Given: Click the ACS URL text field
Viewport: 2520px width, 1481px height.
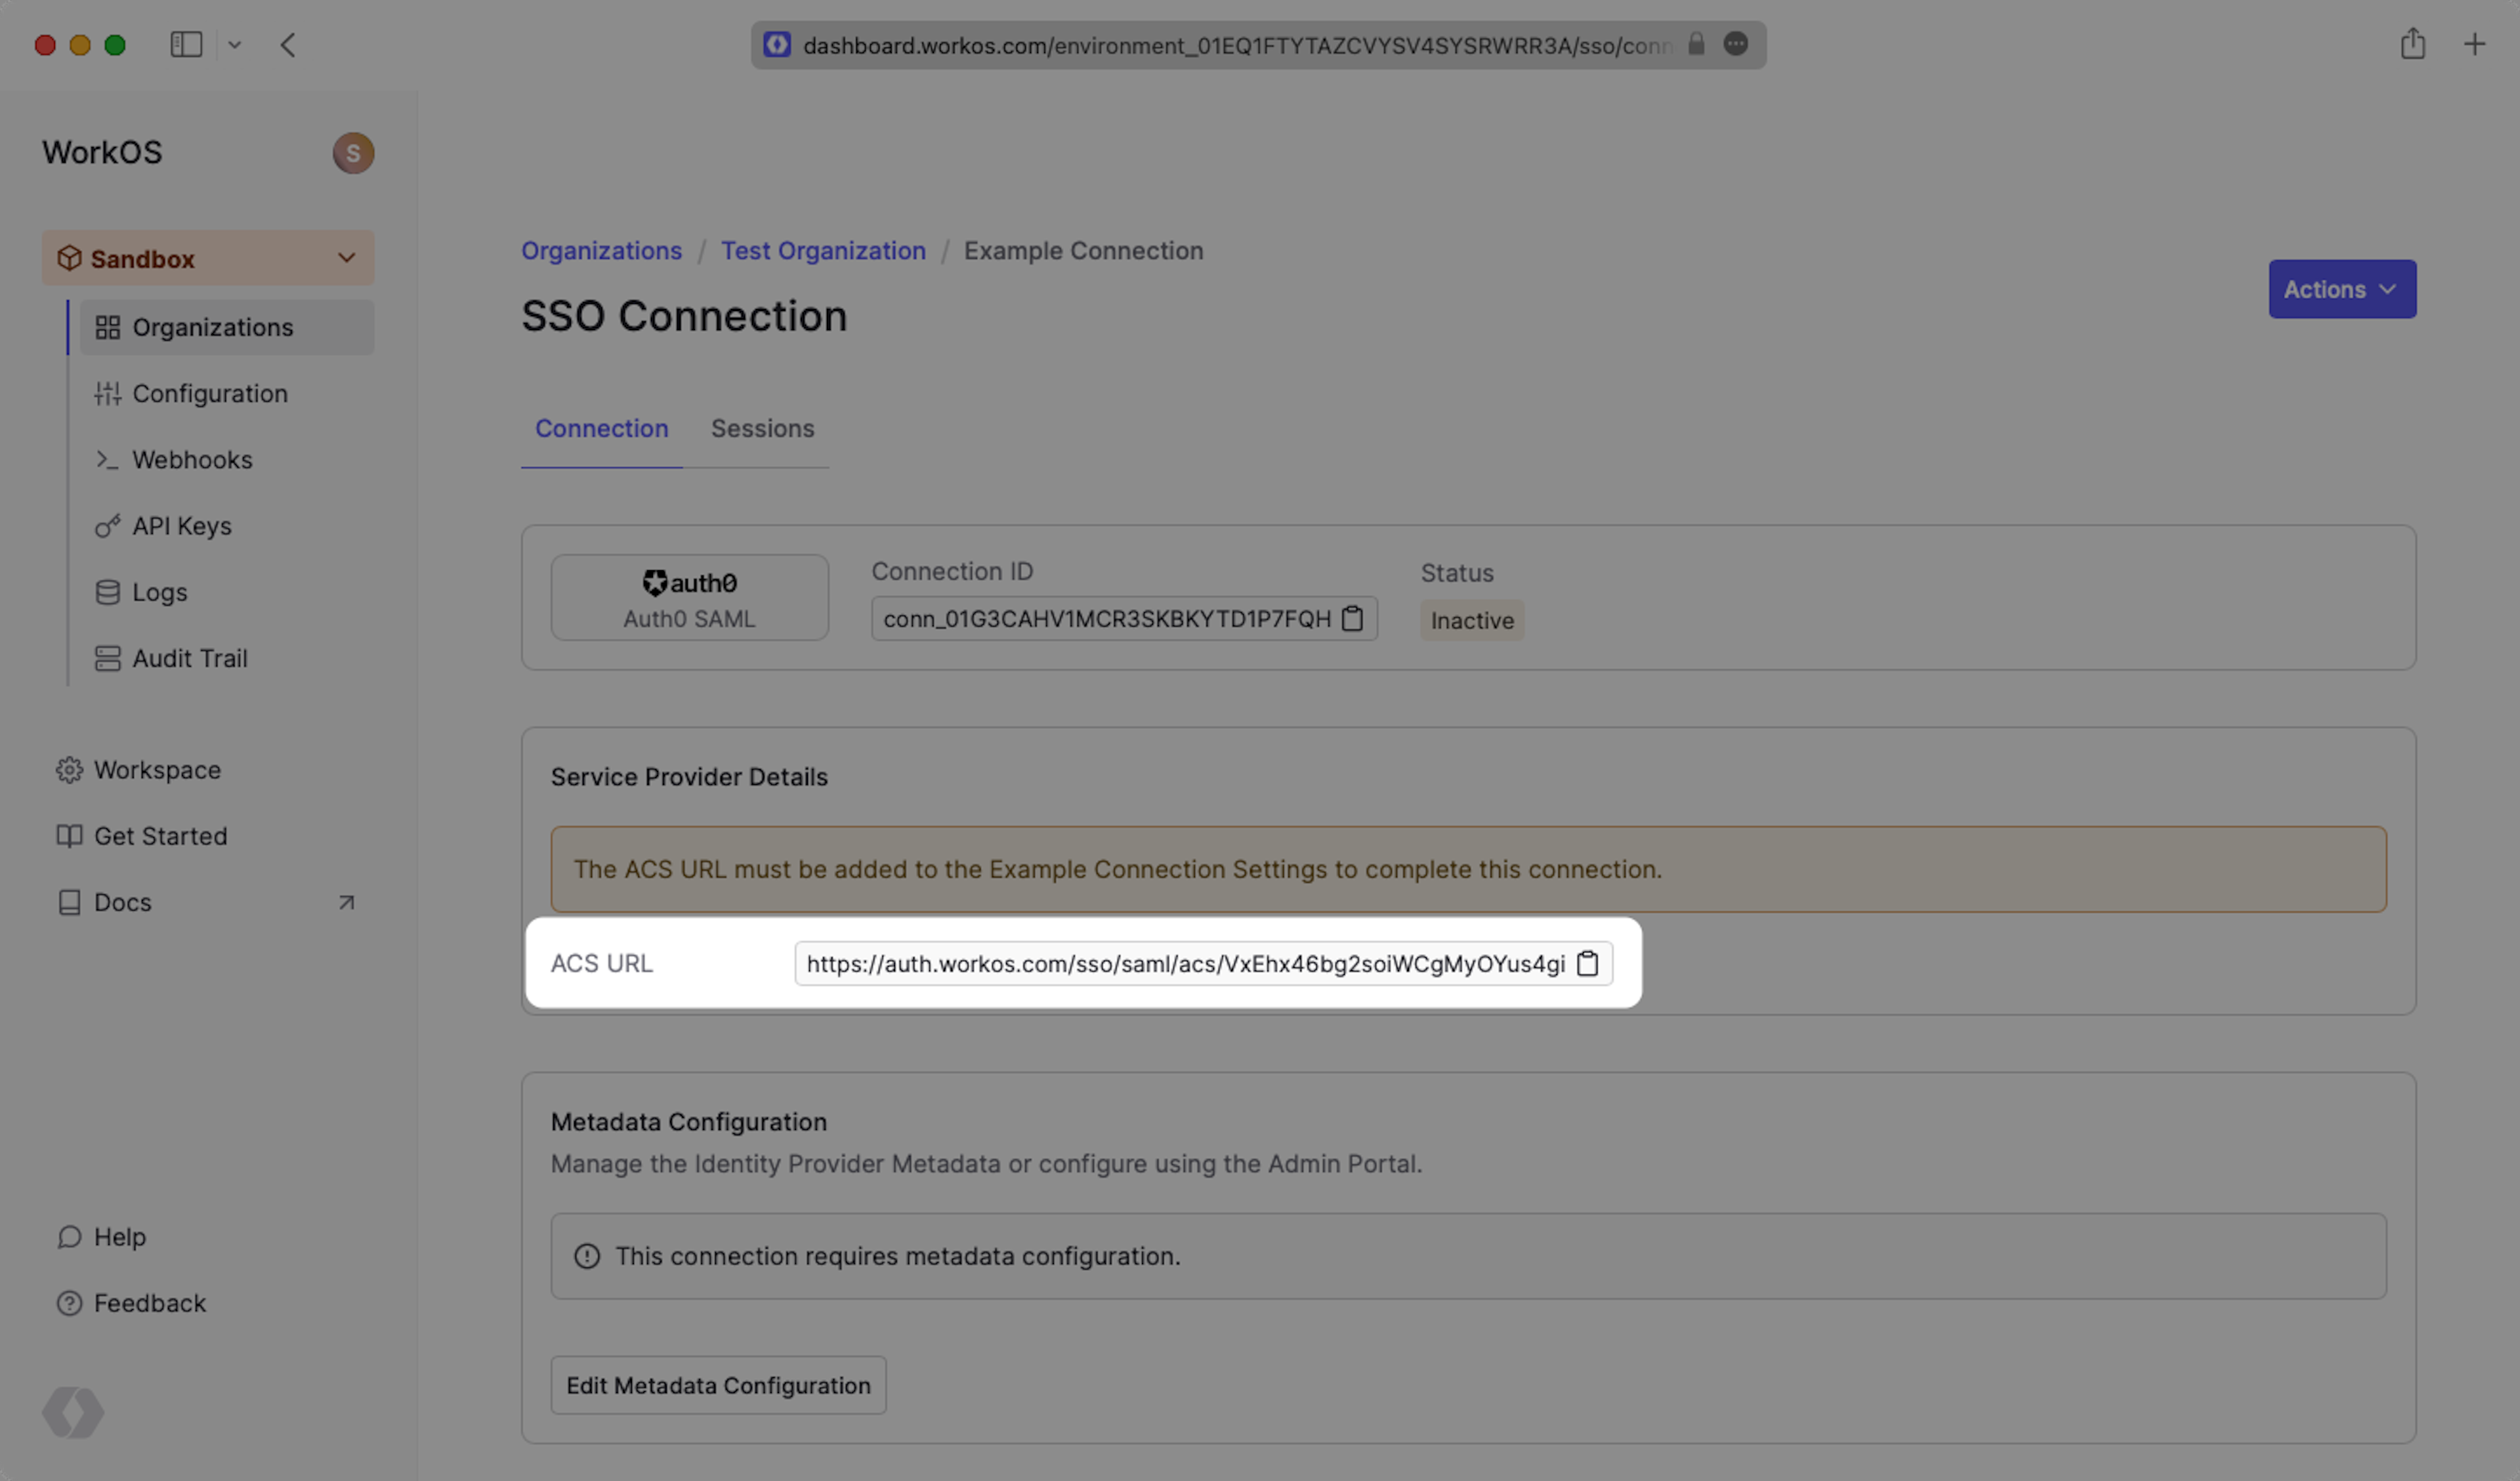Looking at the screenshot, I should (1184, 963).
